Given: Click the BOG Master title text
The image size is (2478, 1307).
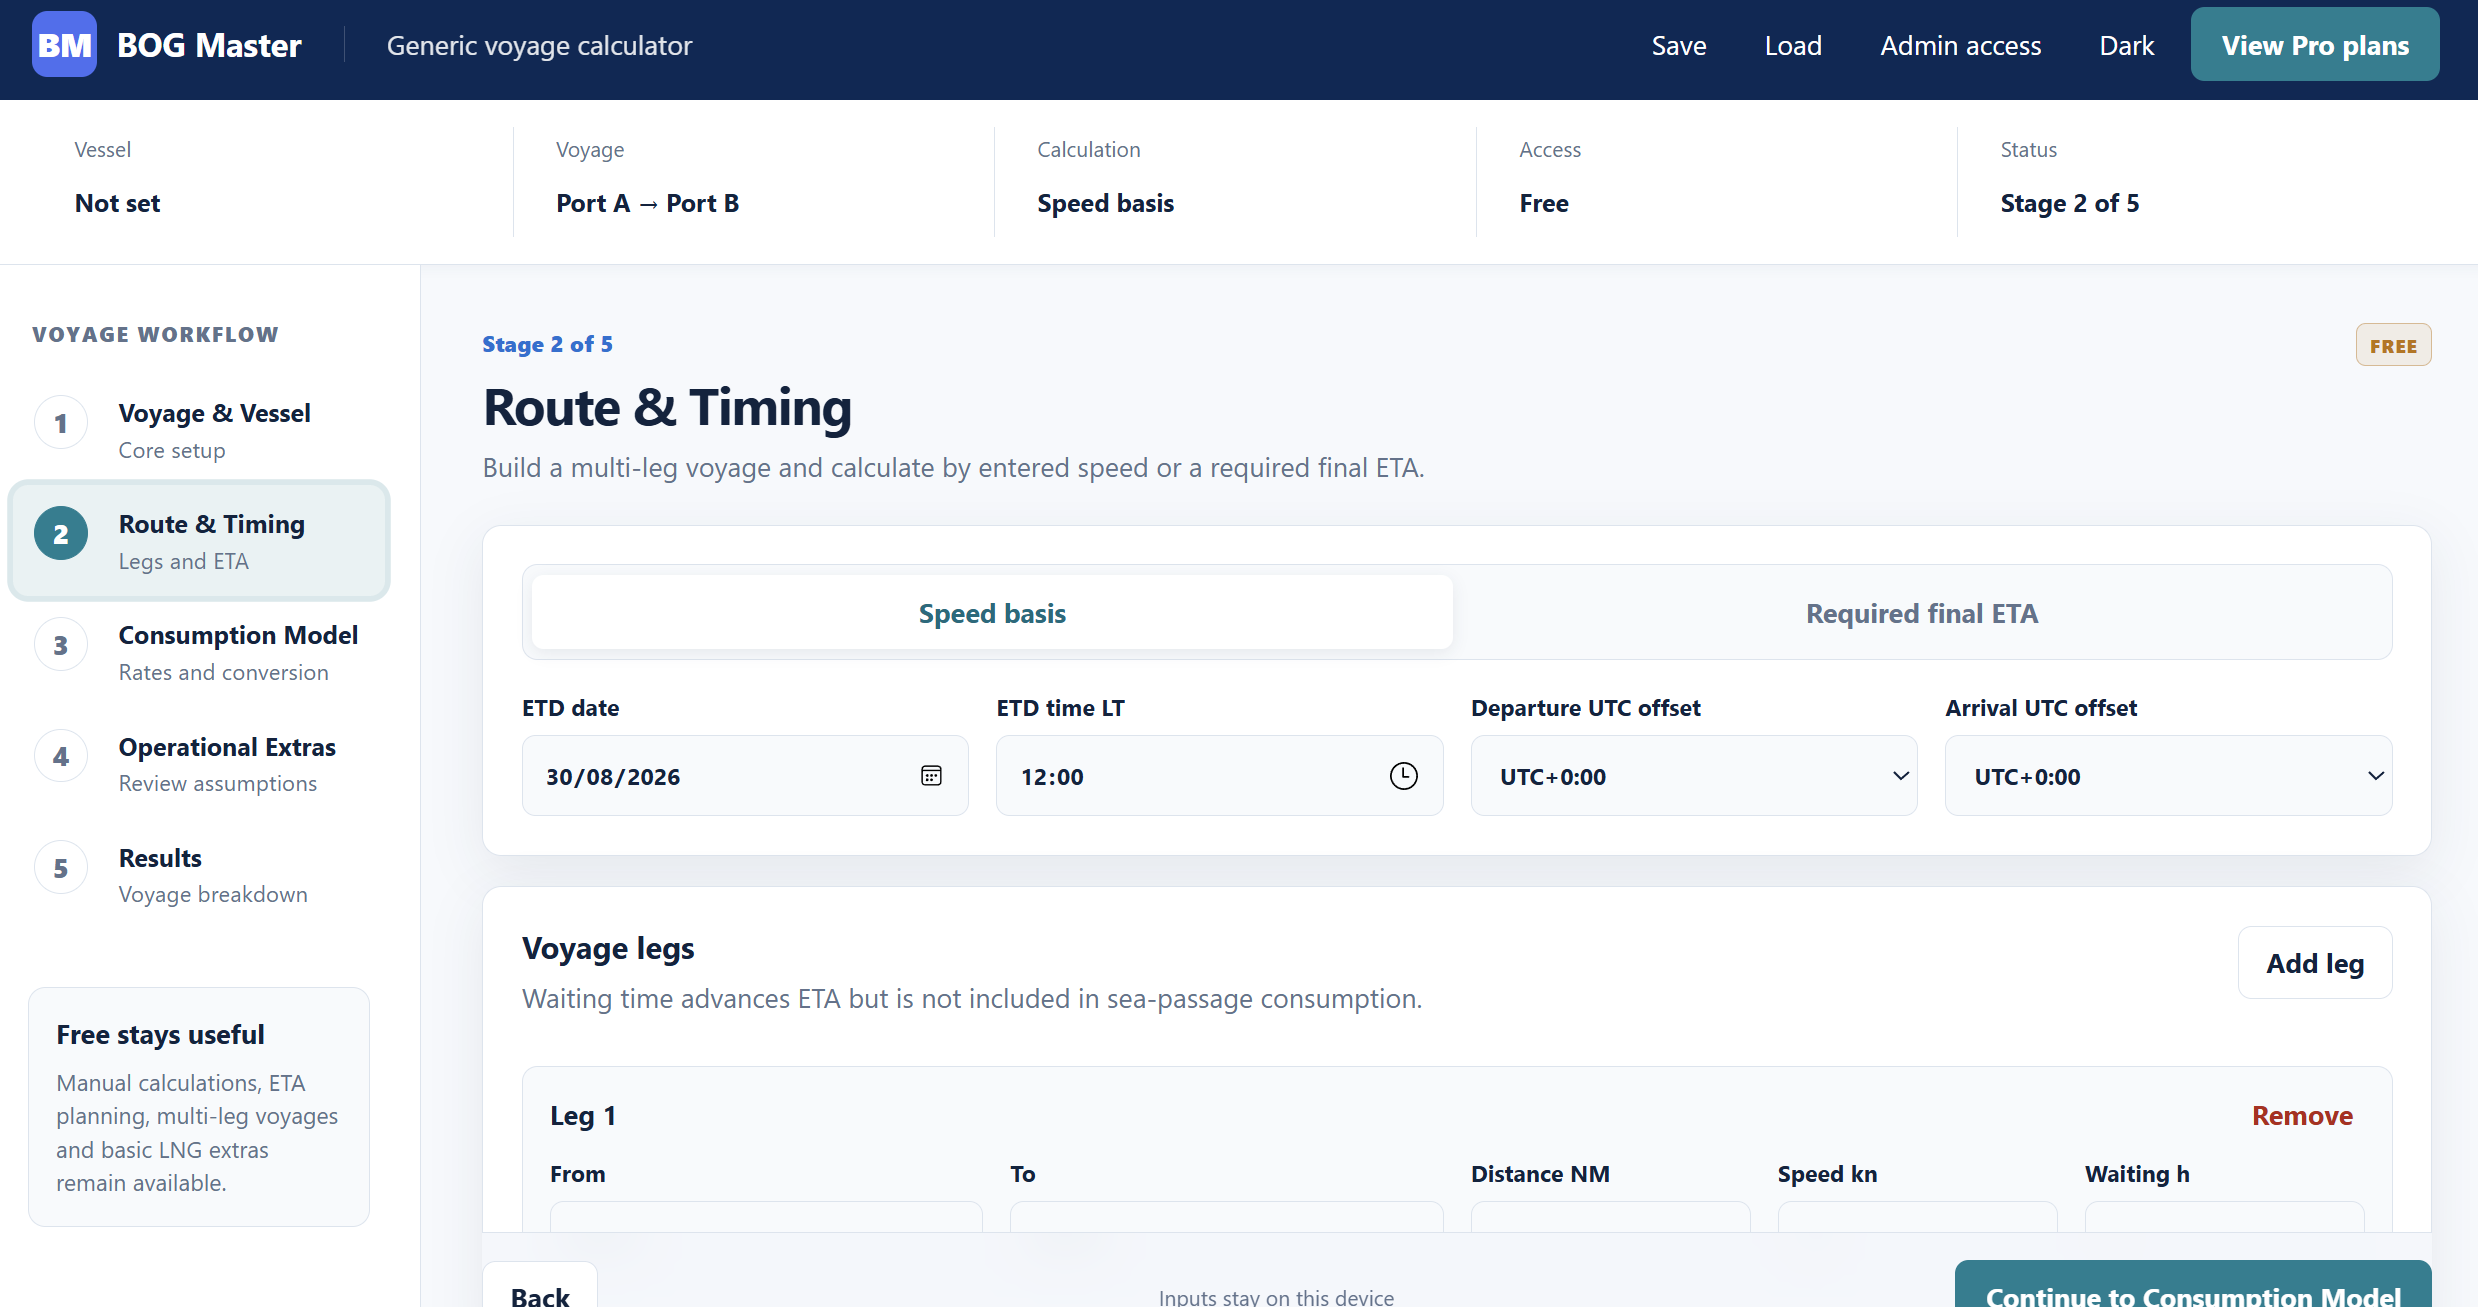Looking at the screenshot, I should [209, 46].
